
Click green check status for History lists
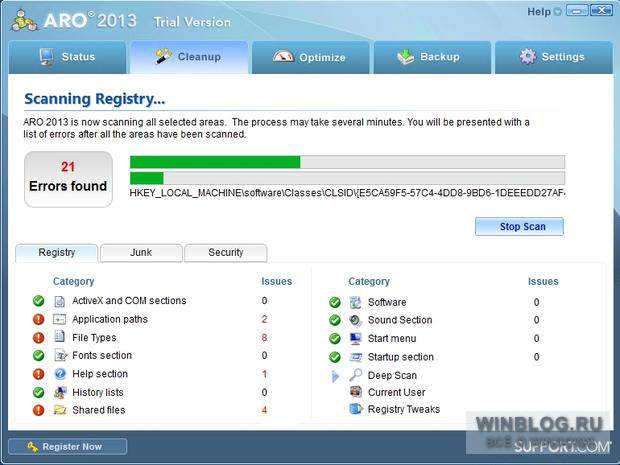[39, 392]
